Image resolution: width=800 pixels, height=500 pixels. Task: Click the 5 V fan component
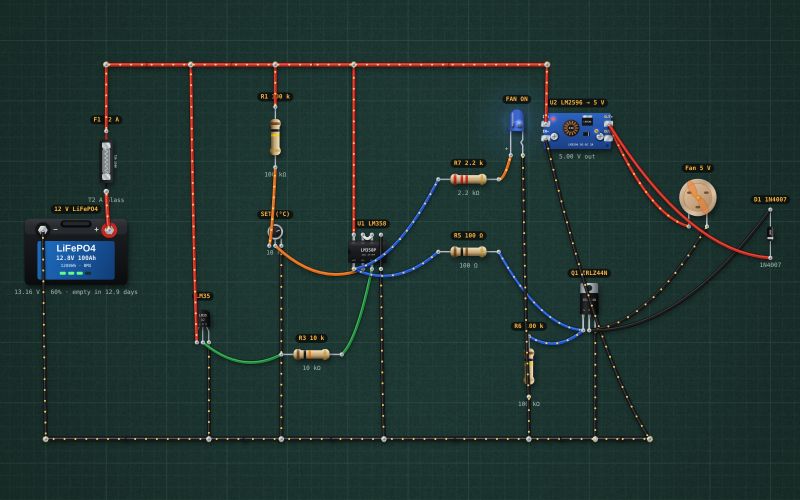697,198
